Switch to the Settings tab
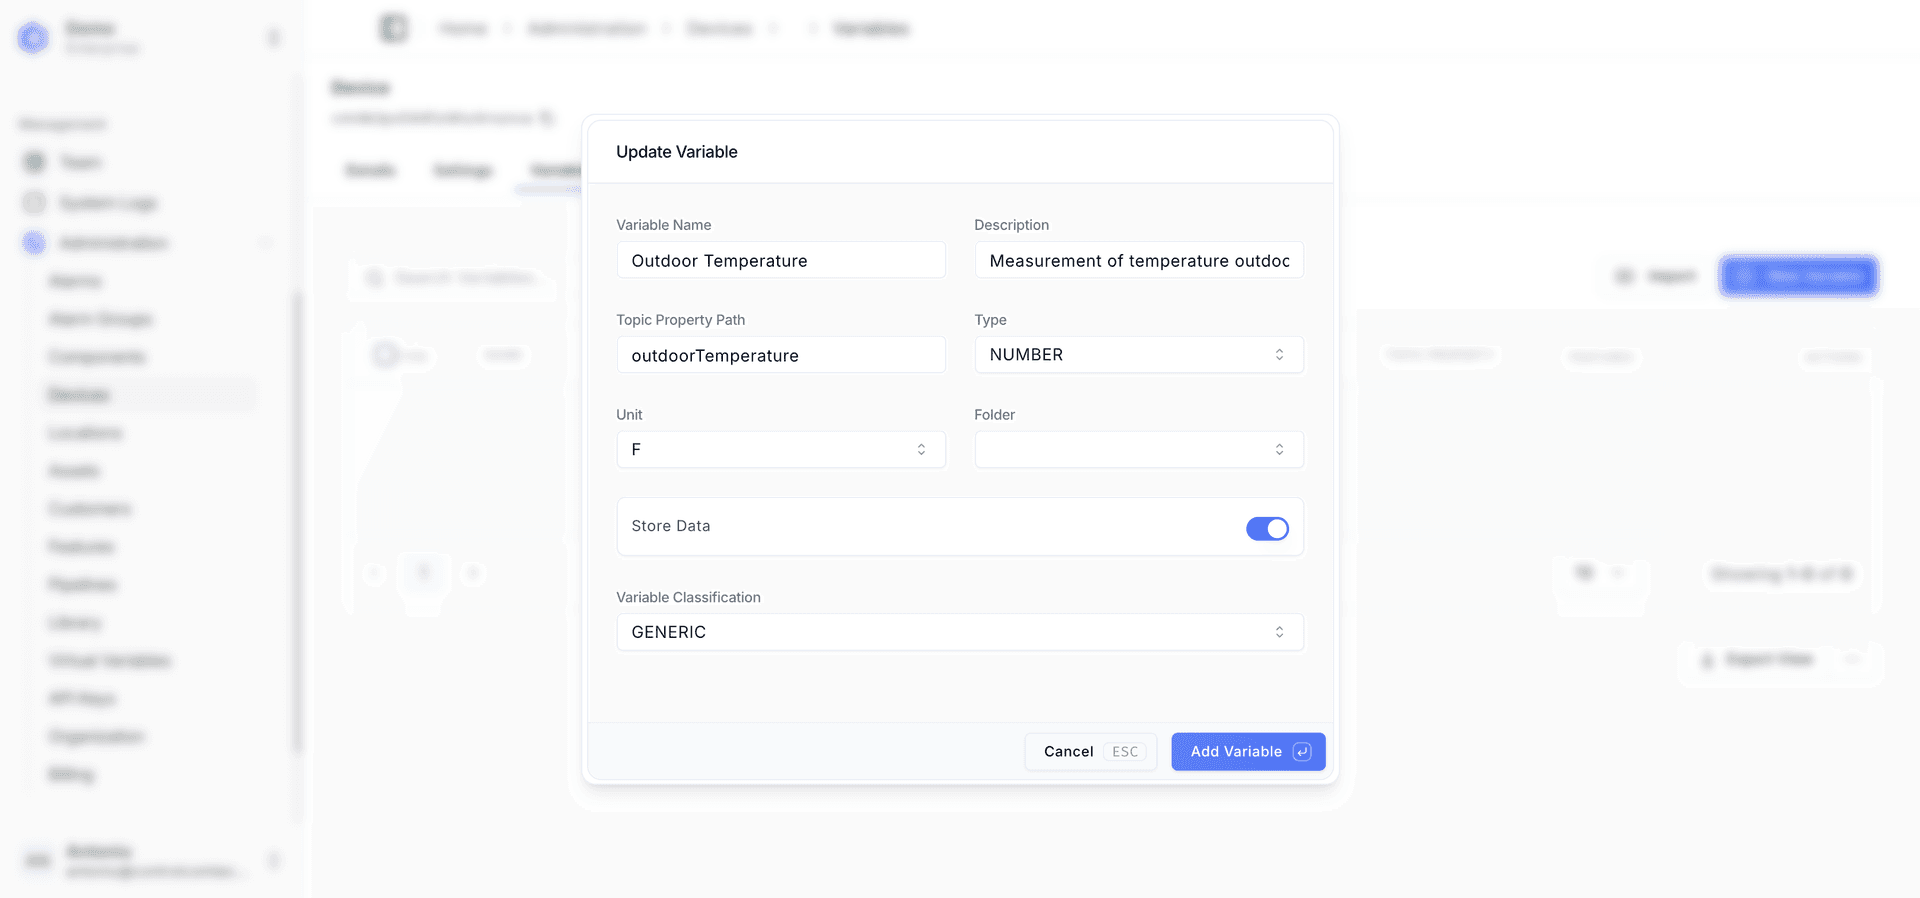Viewport: 1920px width, 898px height. (463, 170)
